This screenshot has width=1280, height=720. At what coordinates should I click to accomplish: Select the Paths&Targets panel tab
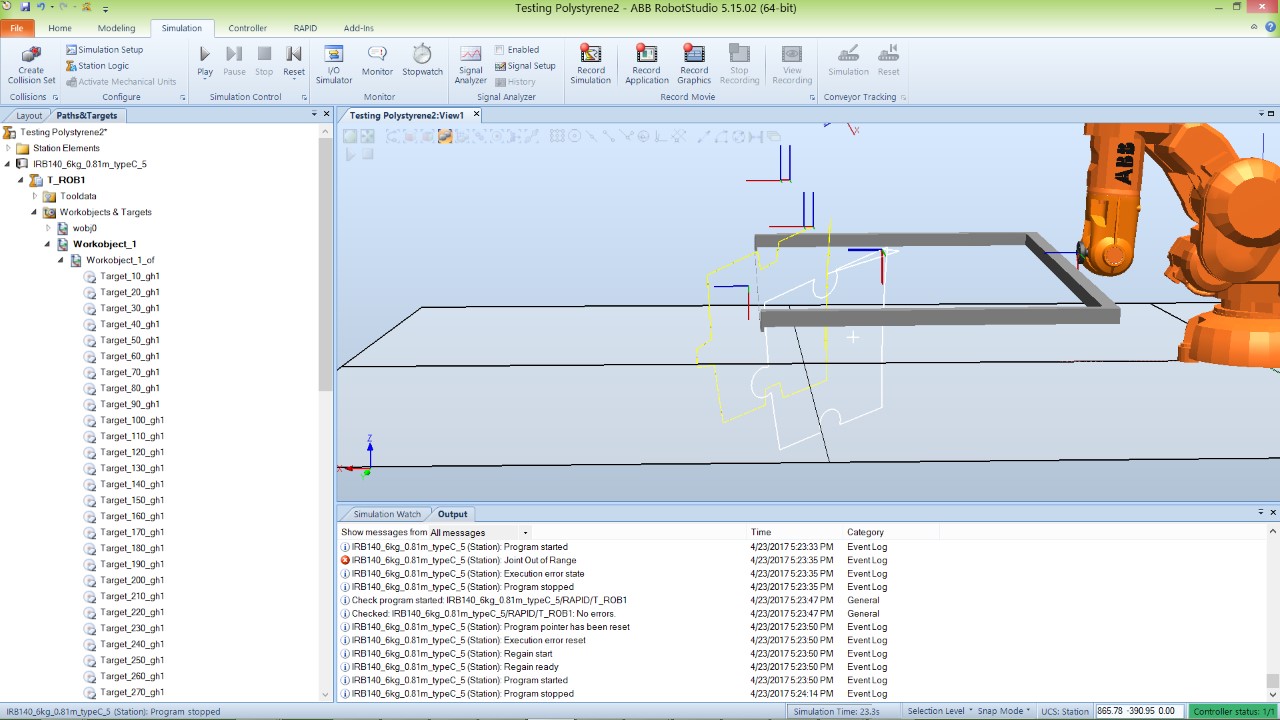click(x=87, y=115)
